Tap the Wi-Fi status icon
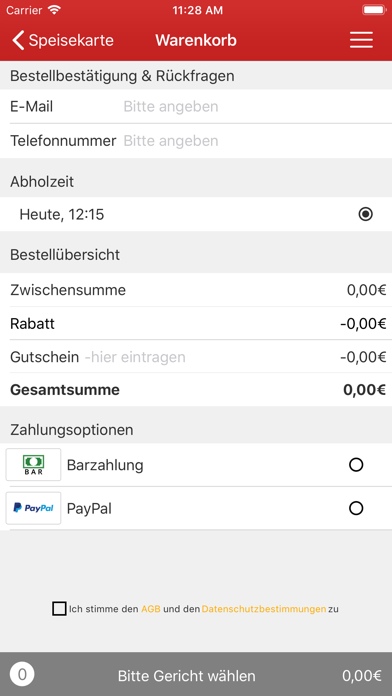This screenshot has width=392, height=696. coord(54,10)
